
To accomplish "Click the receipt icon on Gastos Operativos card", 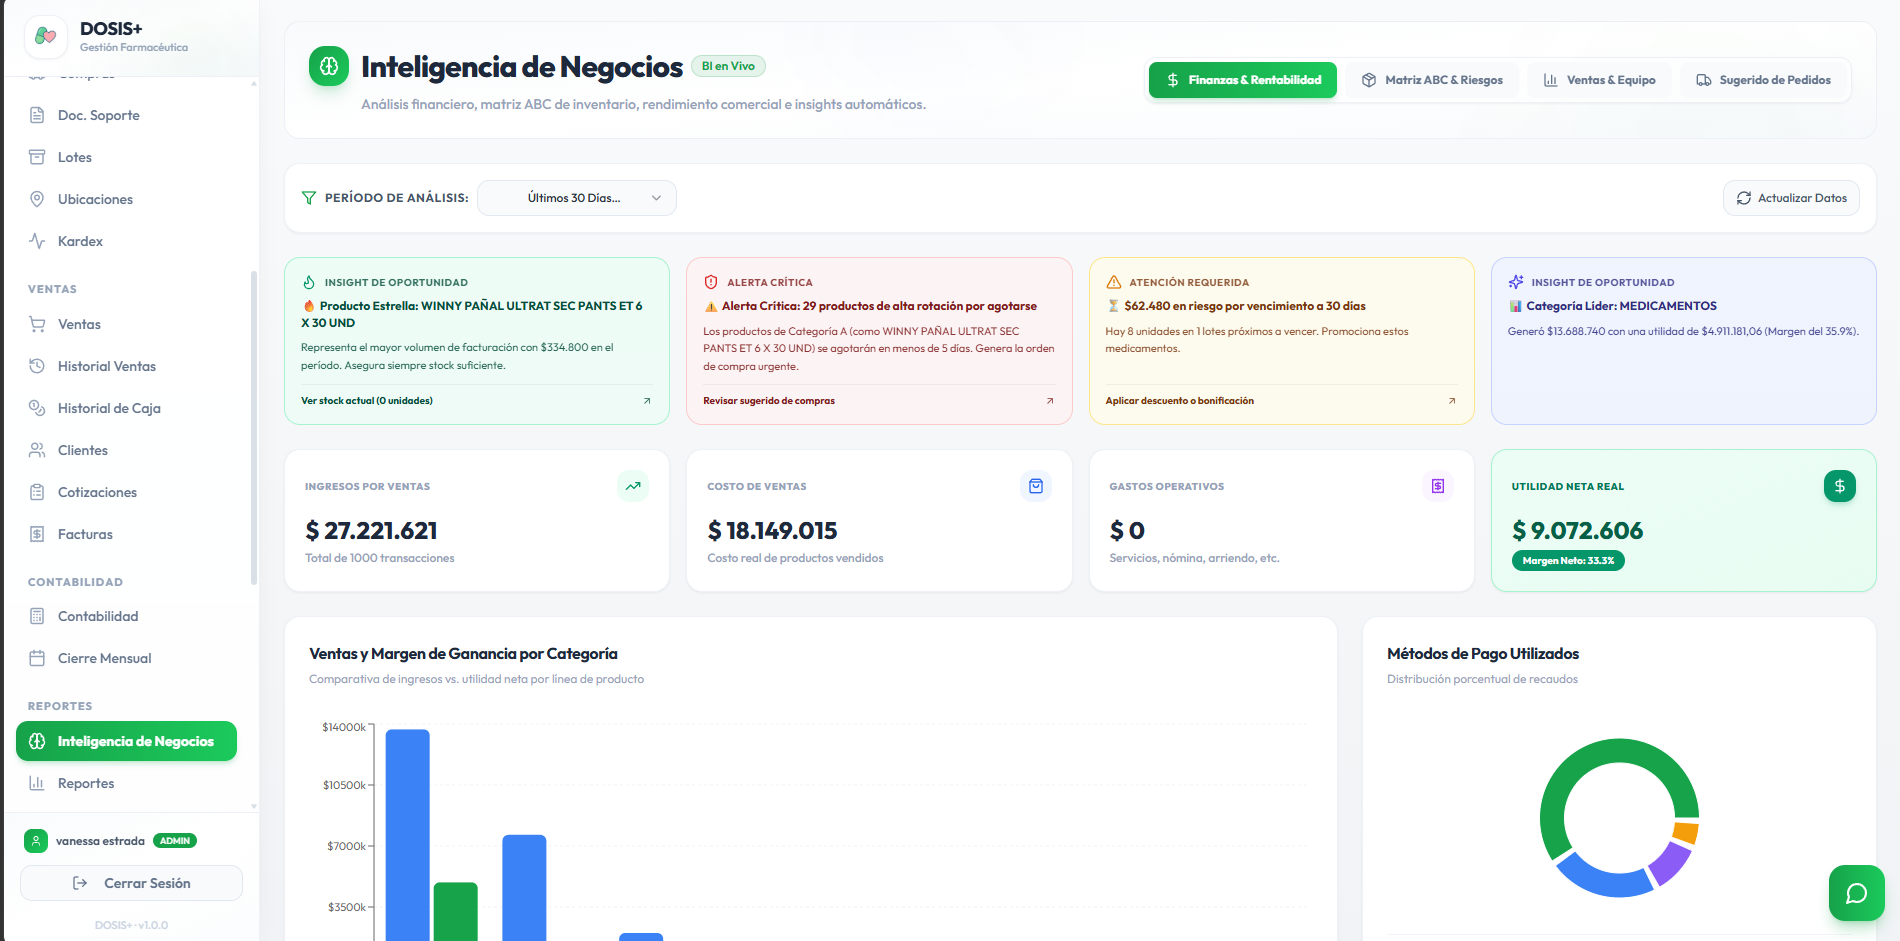I will click(x=1438, y=486).
